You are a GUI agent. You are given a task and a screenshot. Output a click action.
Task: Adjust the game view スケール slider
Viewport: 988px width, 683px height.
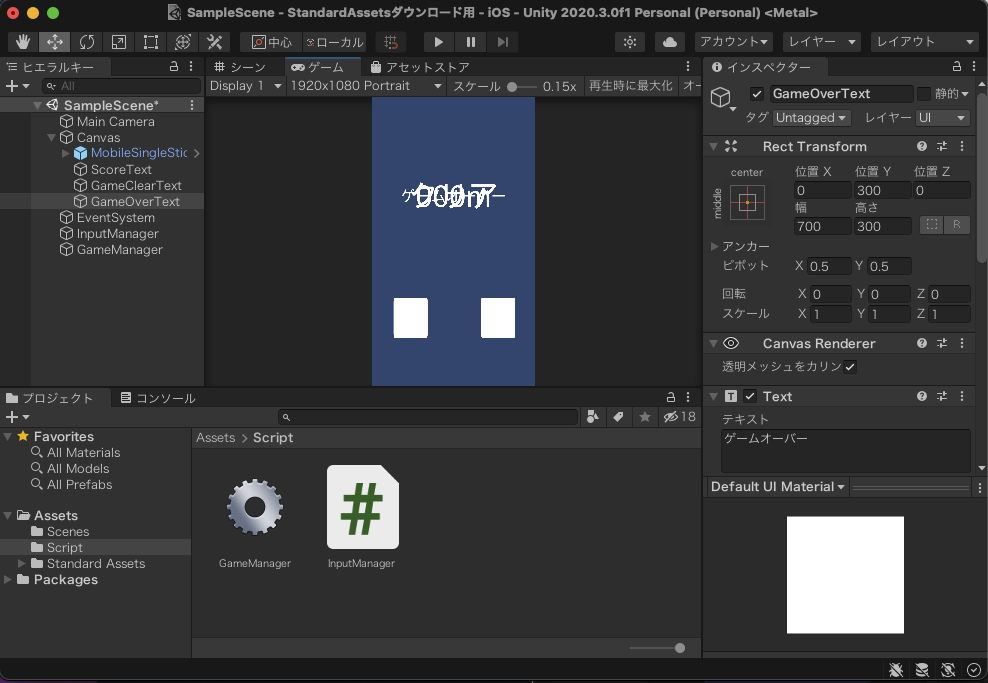coord(514,87)
